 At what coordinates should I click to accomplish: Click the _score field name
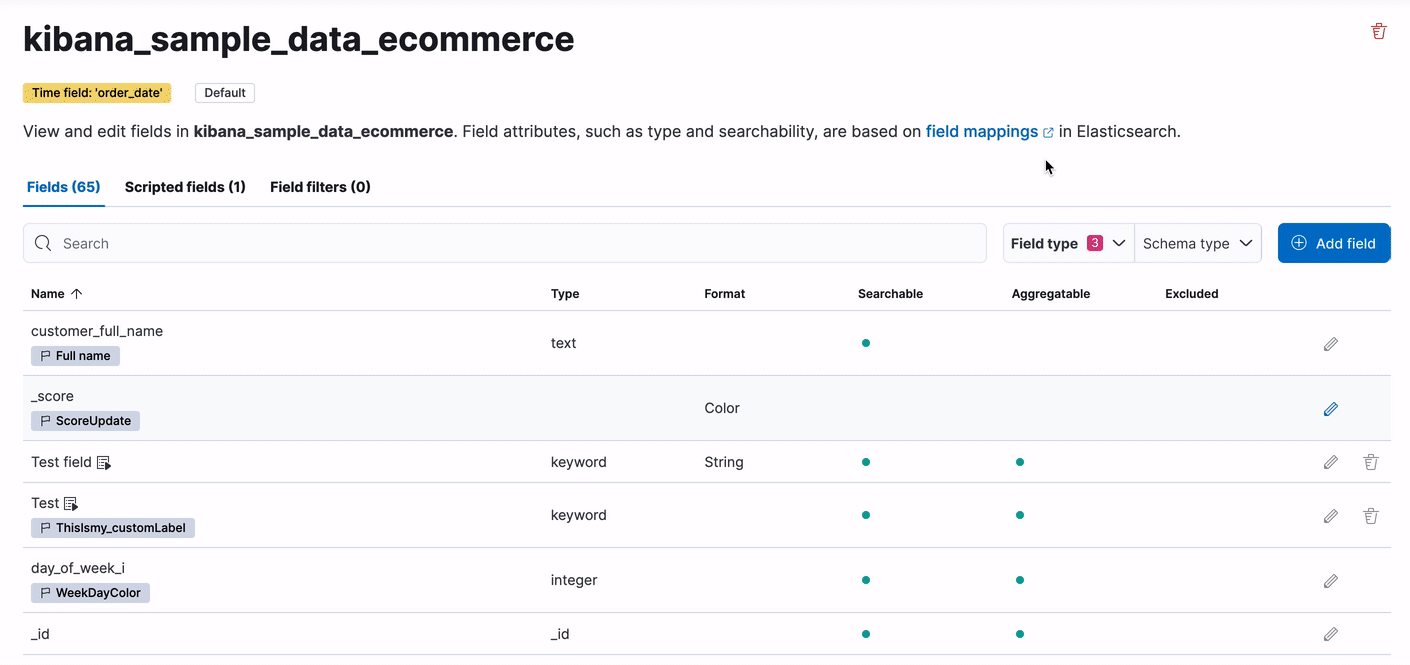pos(52,396)
